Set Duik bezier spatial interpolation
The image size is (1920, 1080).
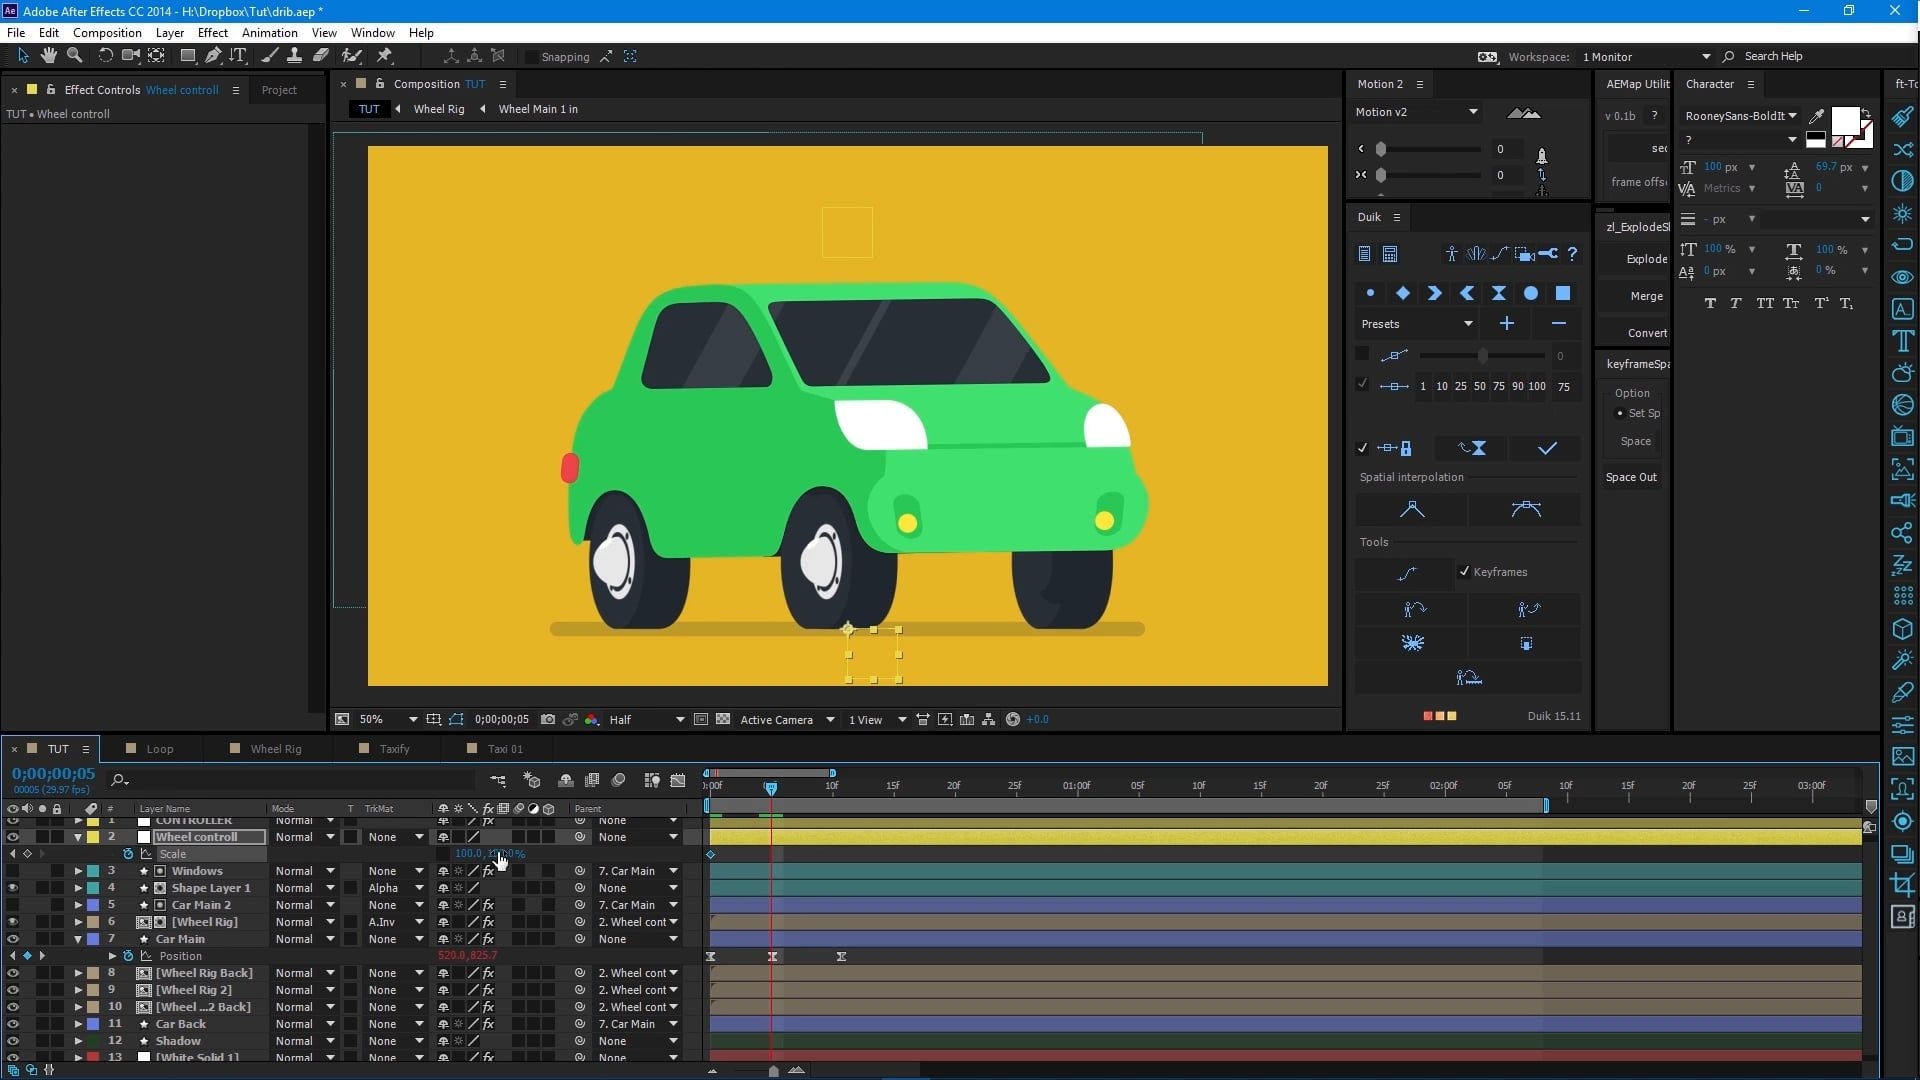pyautogui.click(x=1526, y=509)
